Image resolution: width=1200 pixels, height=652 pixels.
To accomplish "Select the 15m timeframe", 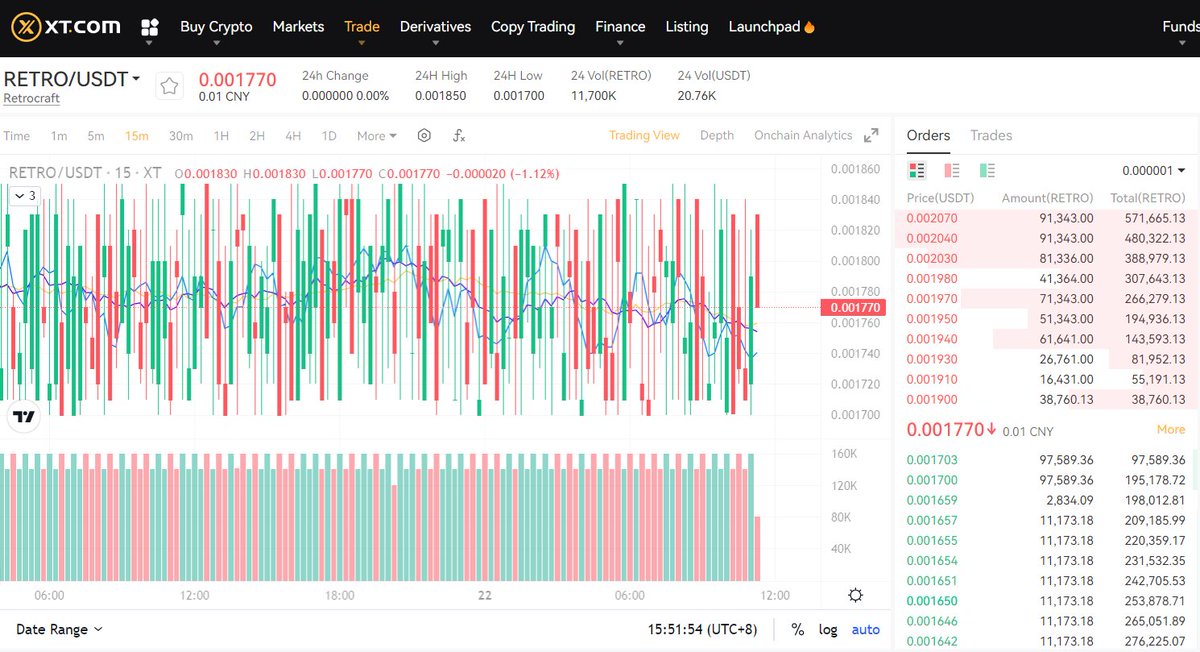I will (136, 136).
